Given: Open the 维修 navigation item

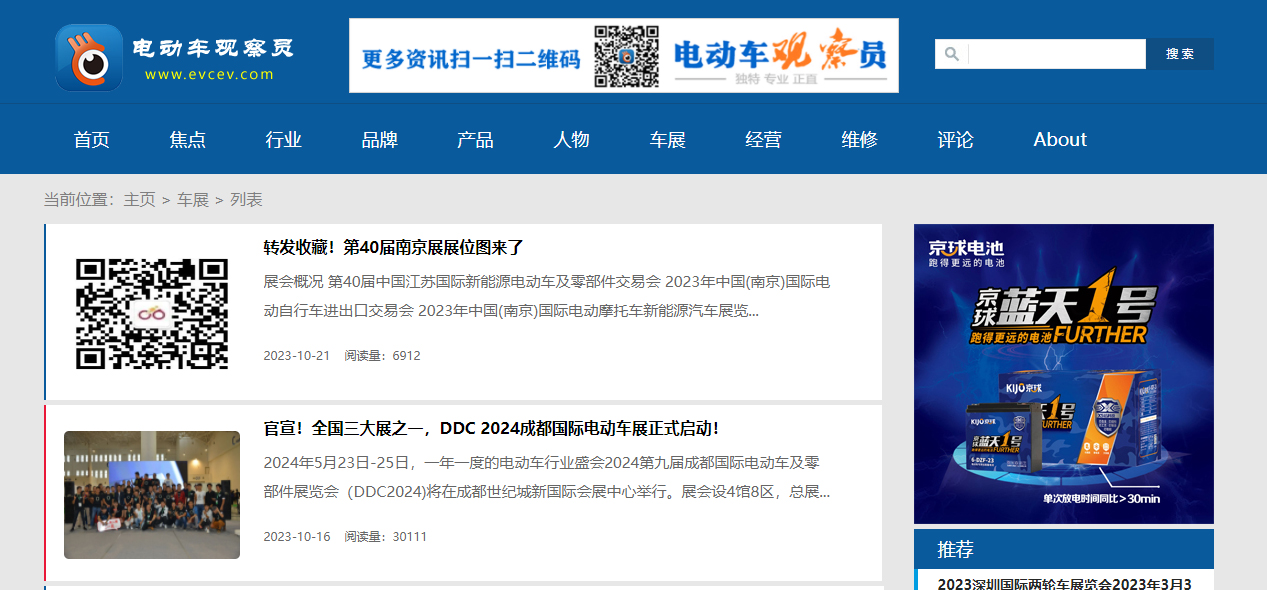Looking at the screenshot, I should [859, 139].
